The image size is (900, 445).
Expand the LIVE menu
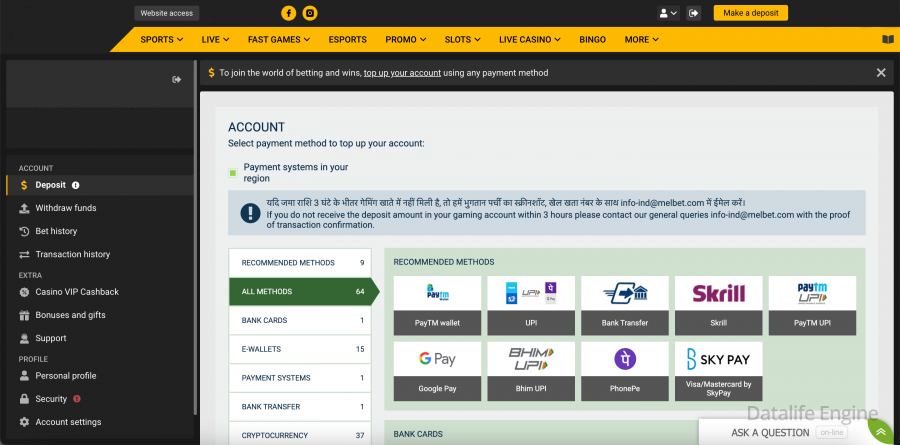[215, 40]
